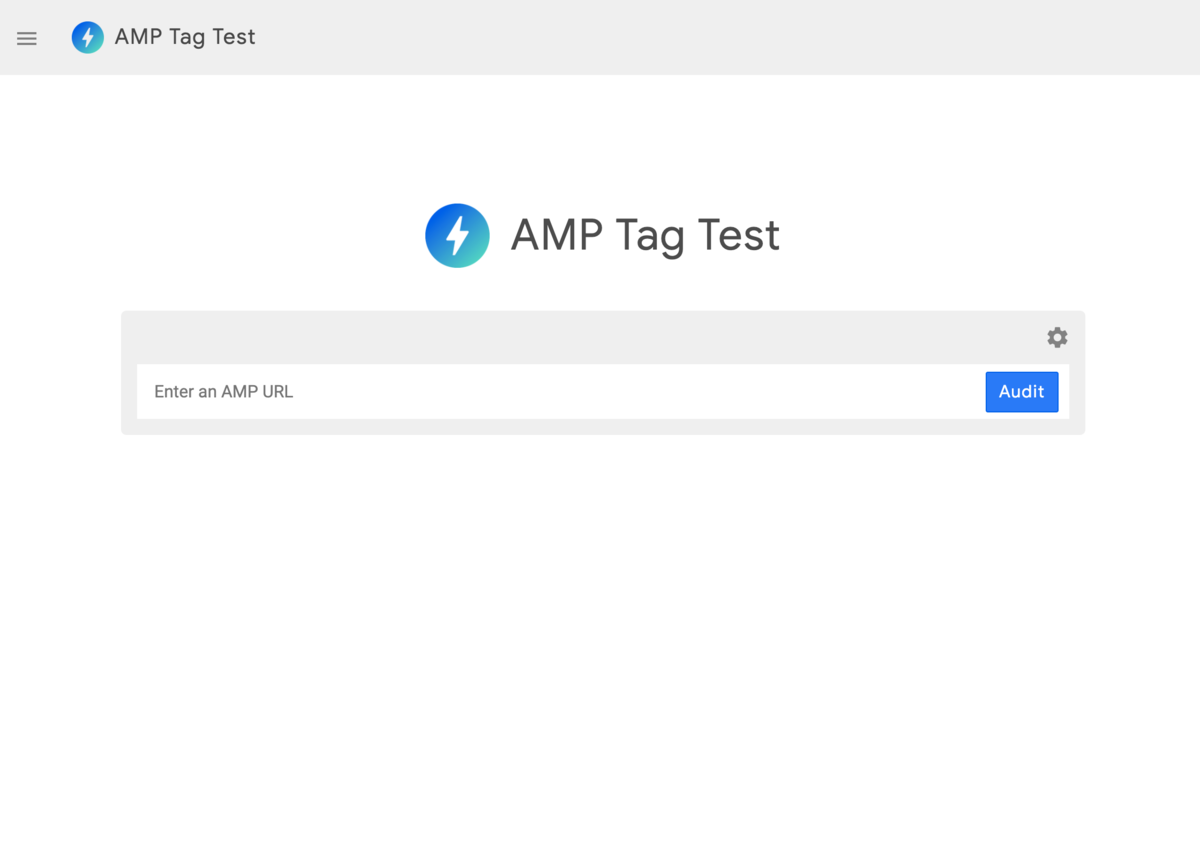Focus the "Enter an AMP URL" field
The width and height of the screenshot is (1200, 842).
560,391
